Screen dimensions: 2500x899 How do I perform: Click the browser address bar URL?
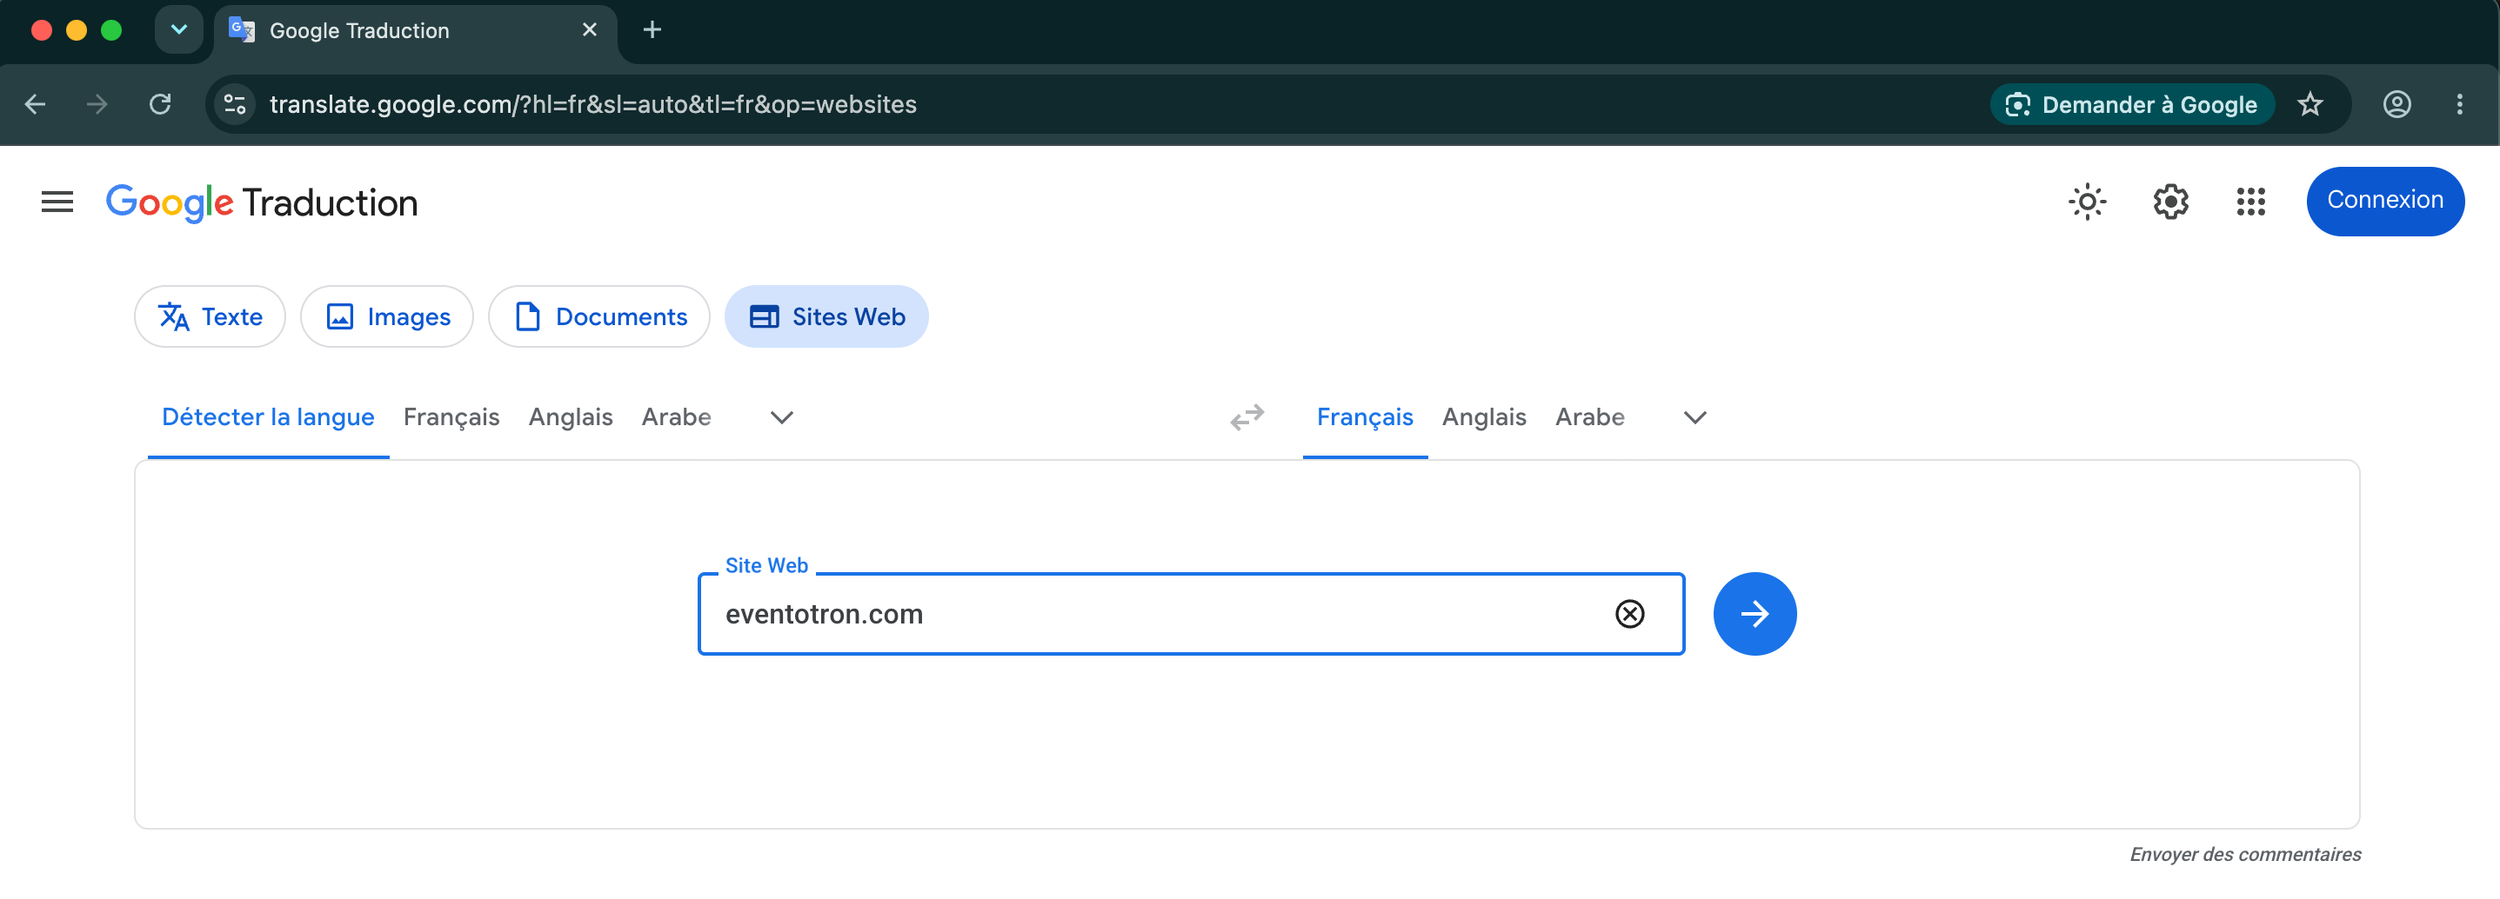[x=593, y=105]
